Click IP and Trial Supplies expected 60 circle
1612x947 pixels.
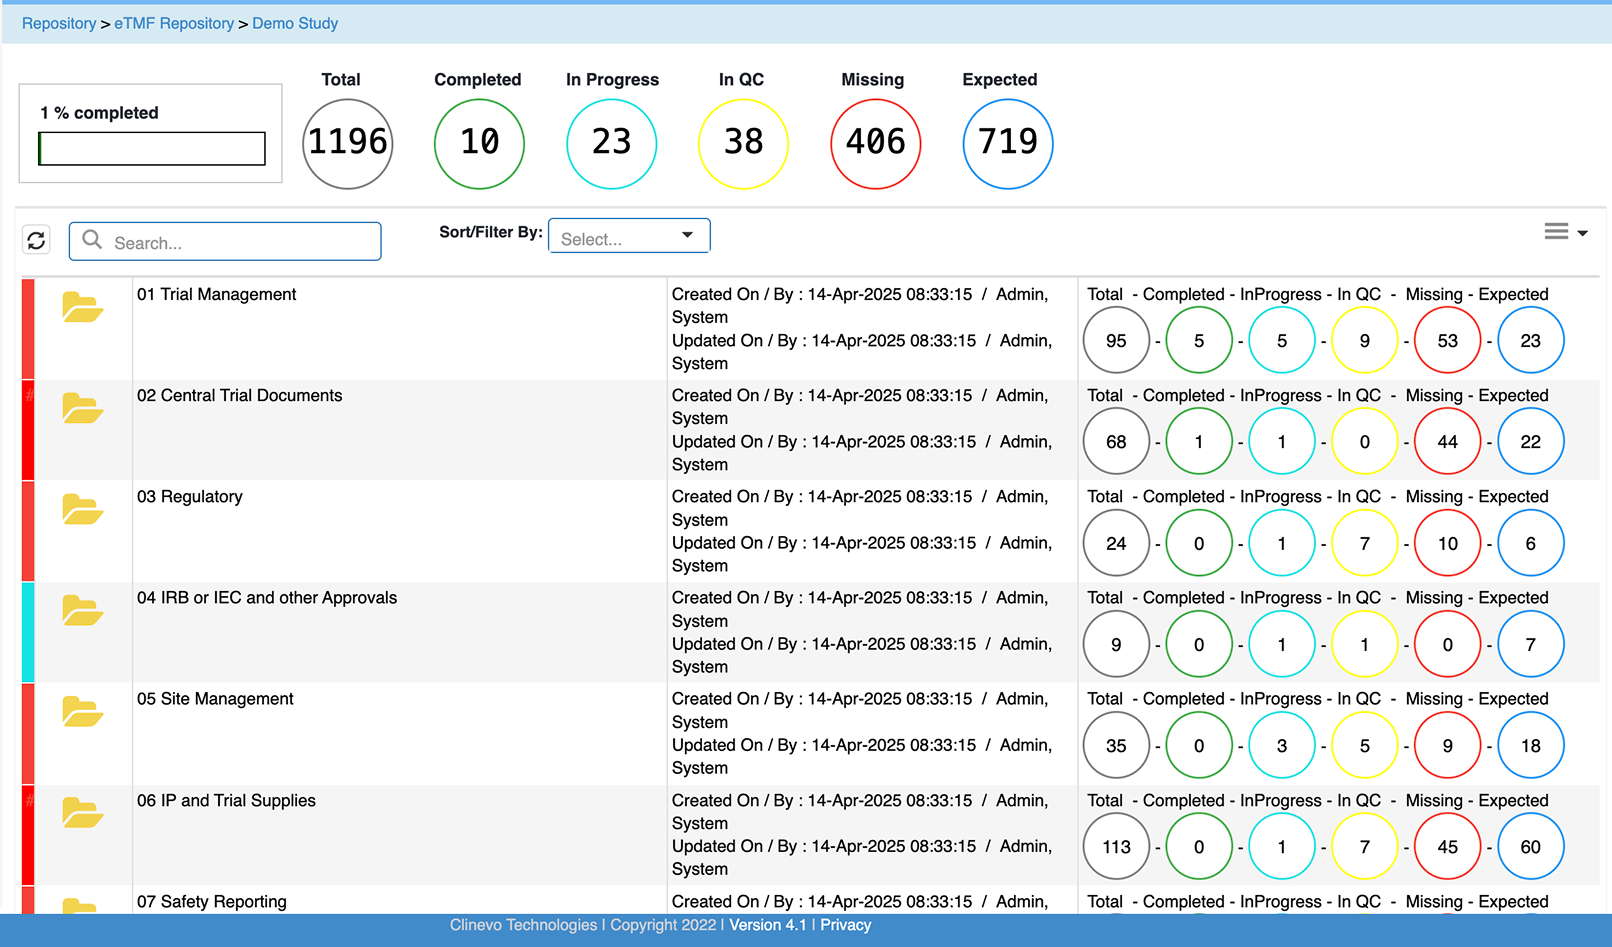[1531, 847]
